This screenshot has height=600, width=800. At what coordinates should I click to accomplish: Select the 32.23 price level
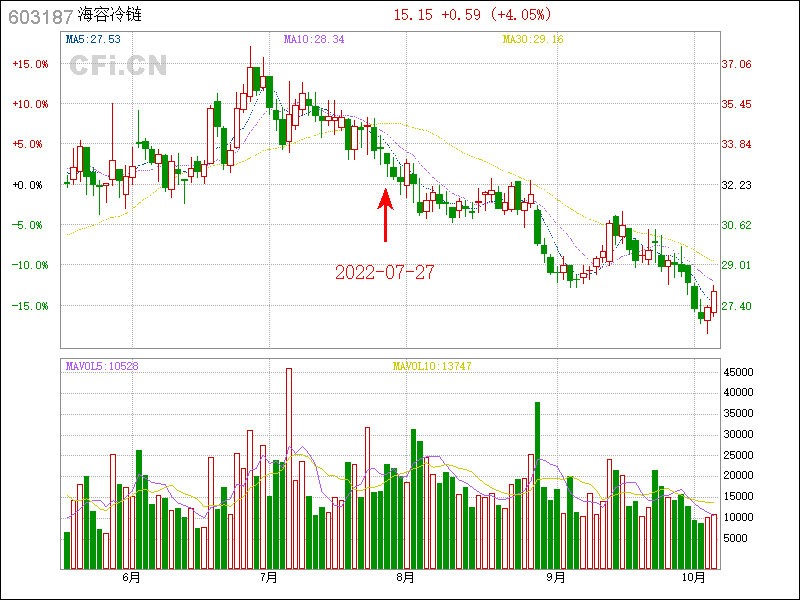point(736,185)
